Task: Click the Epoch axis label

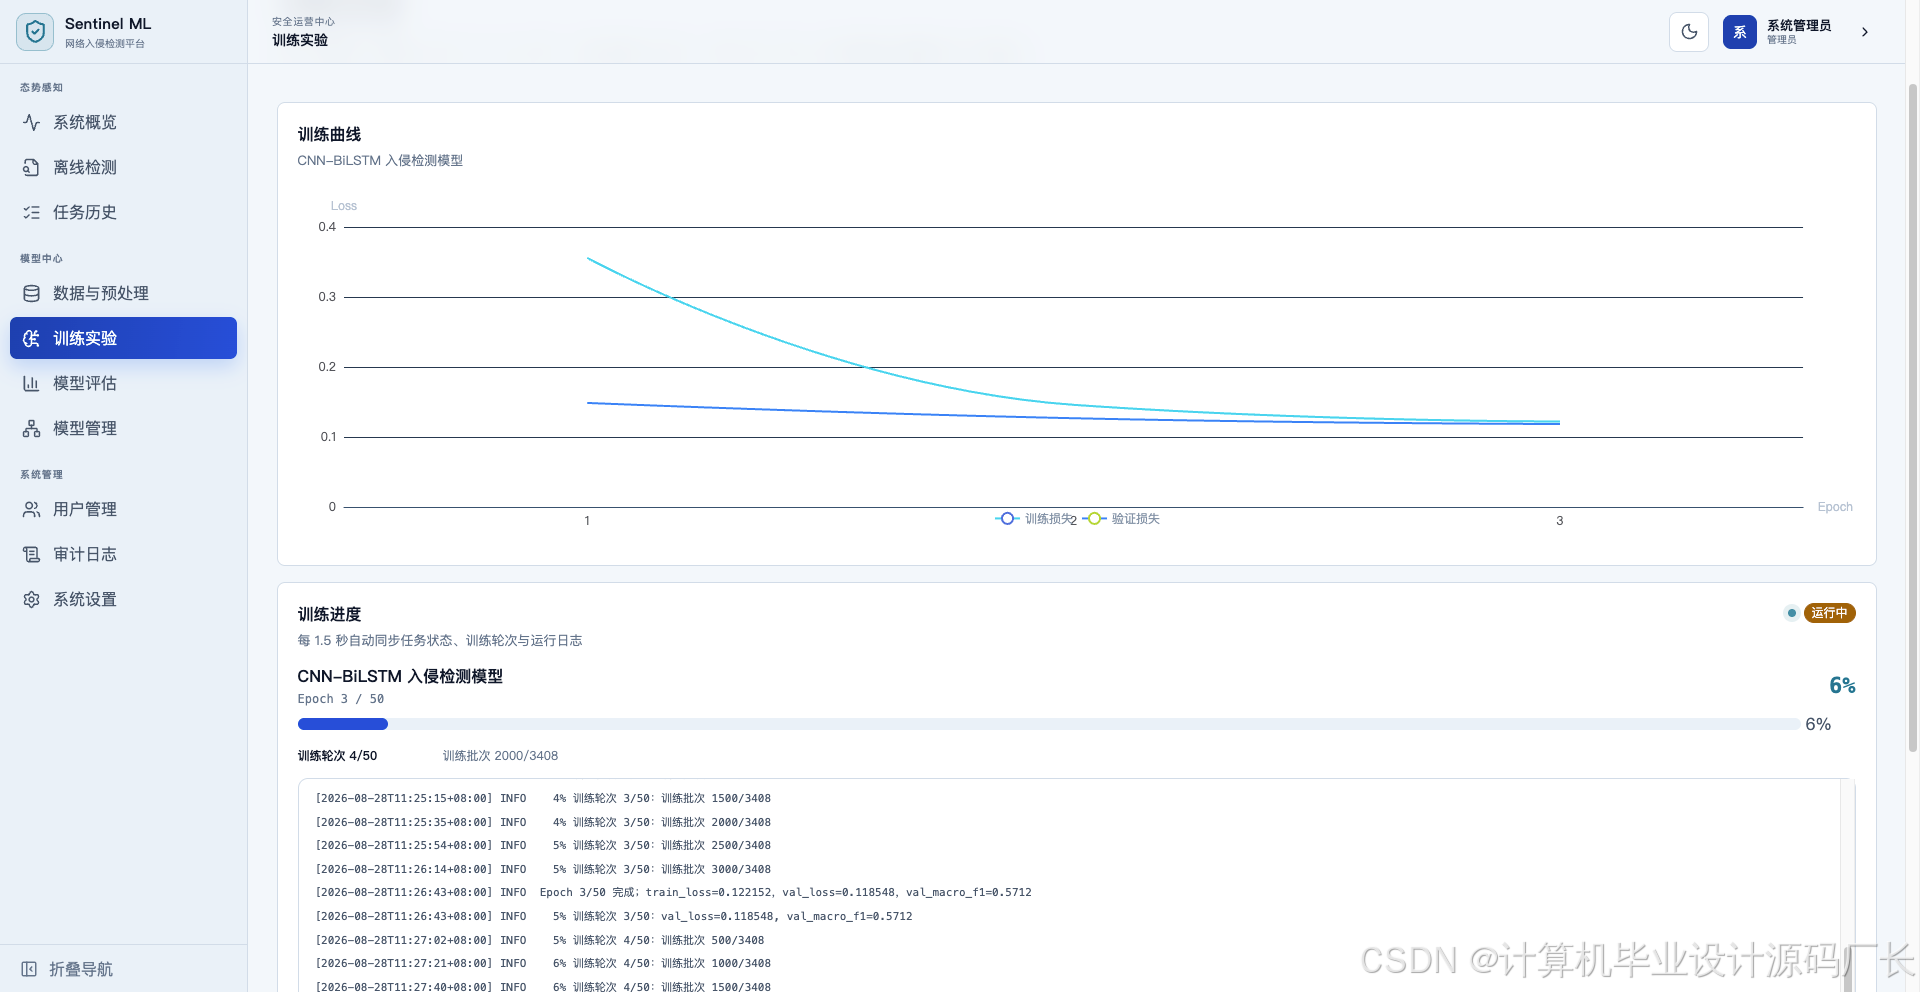Action: (x=1835, y=507)
